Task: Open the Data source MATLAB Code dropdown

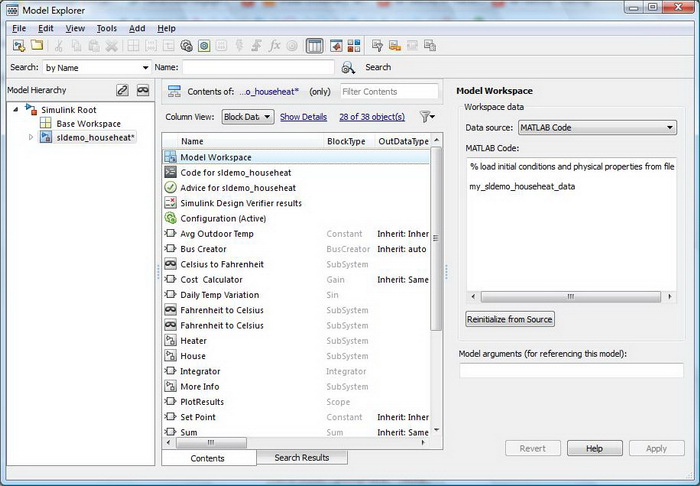Action: coord(597,128)
